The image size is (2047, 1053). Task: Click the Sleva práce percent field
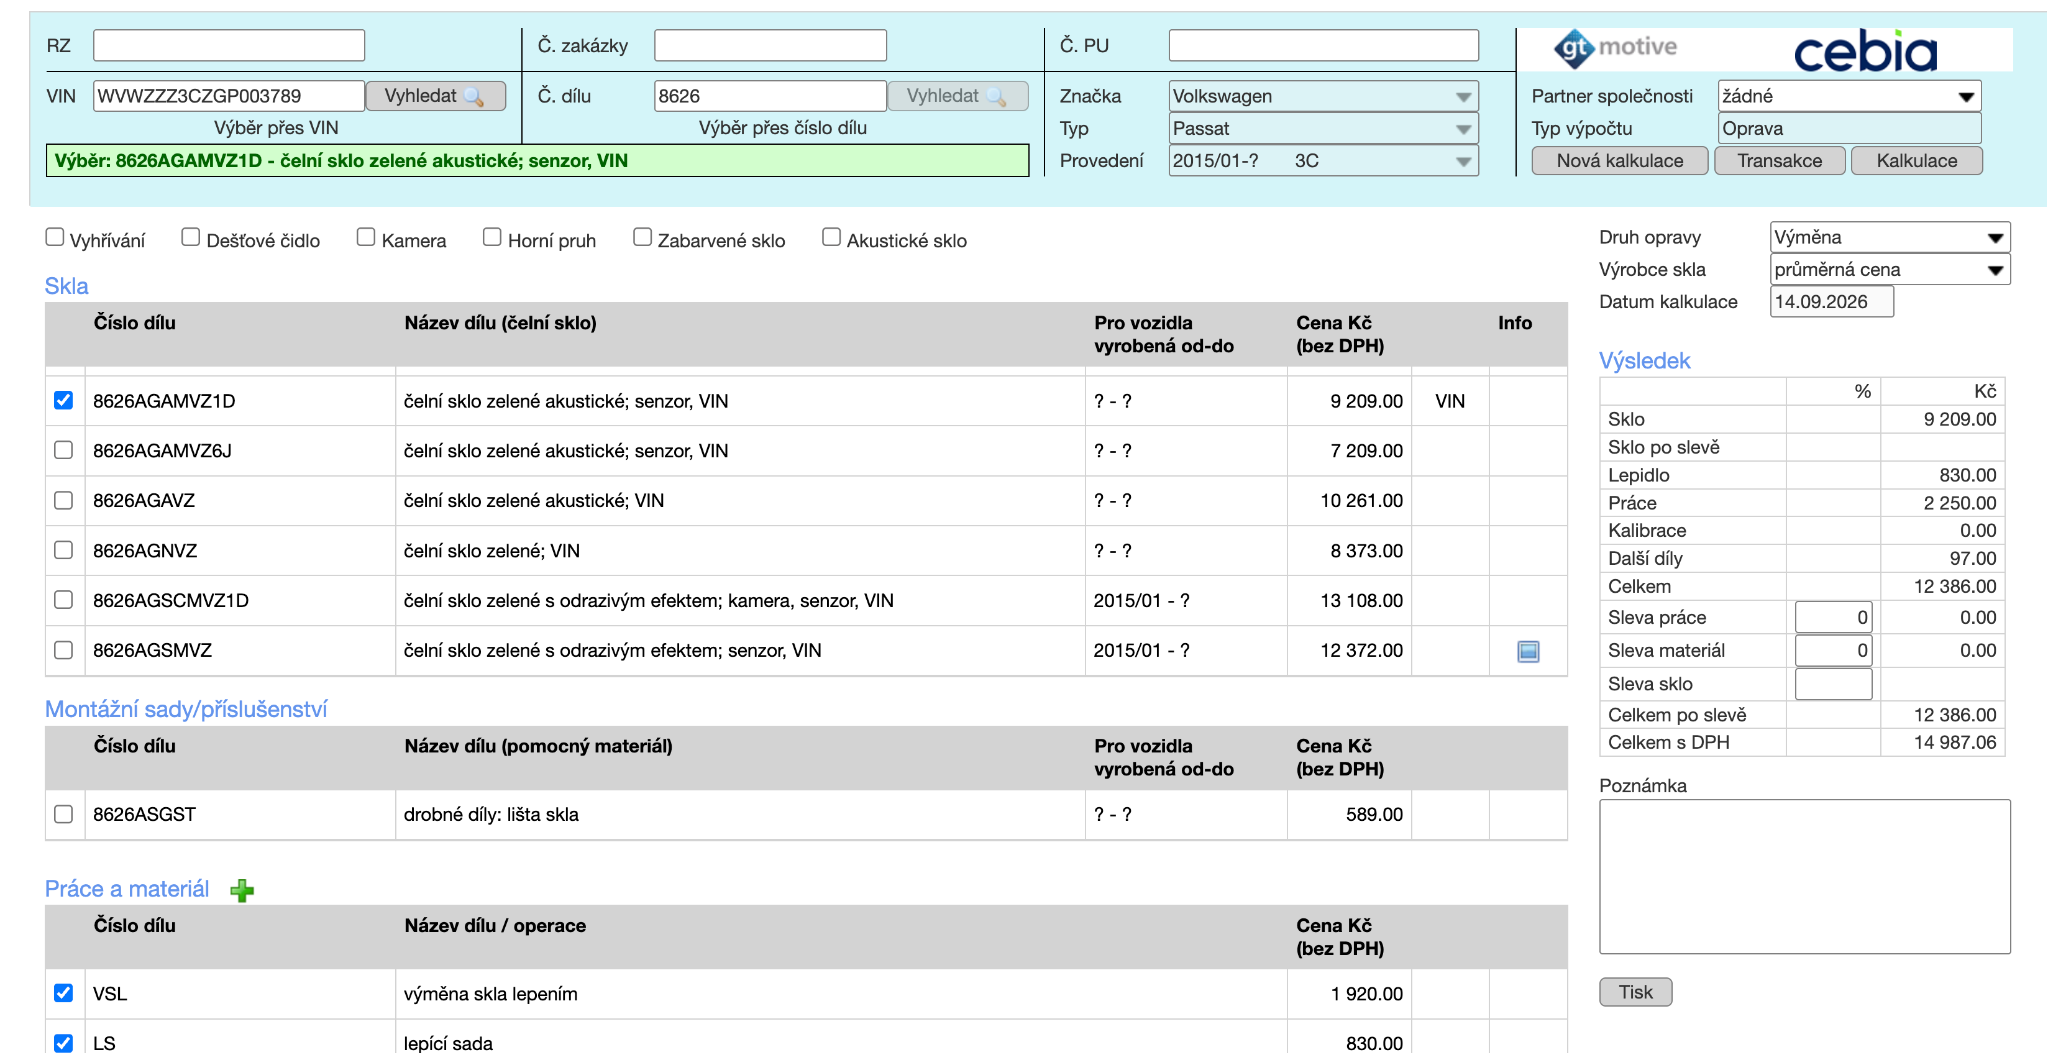coord(1833,617)
